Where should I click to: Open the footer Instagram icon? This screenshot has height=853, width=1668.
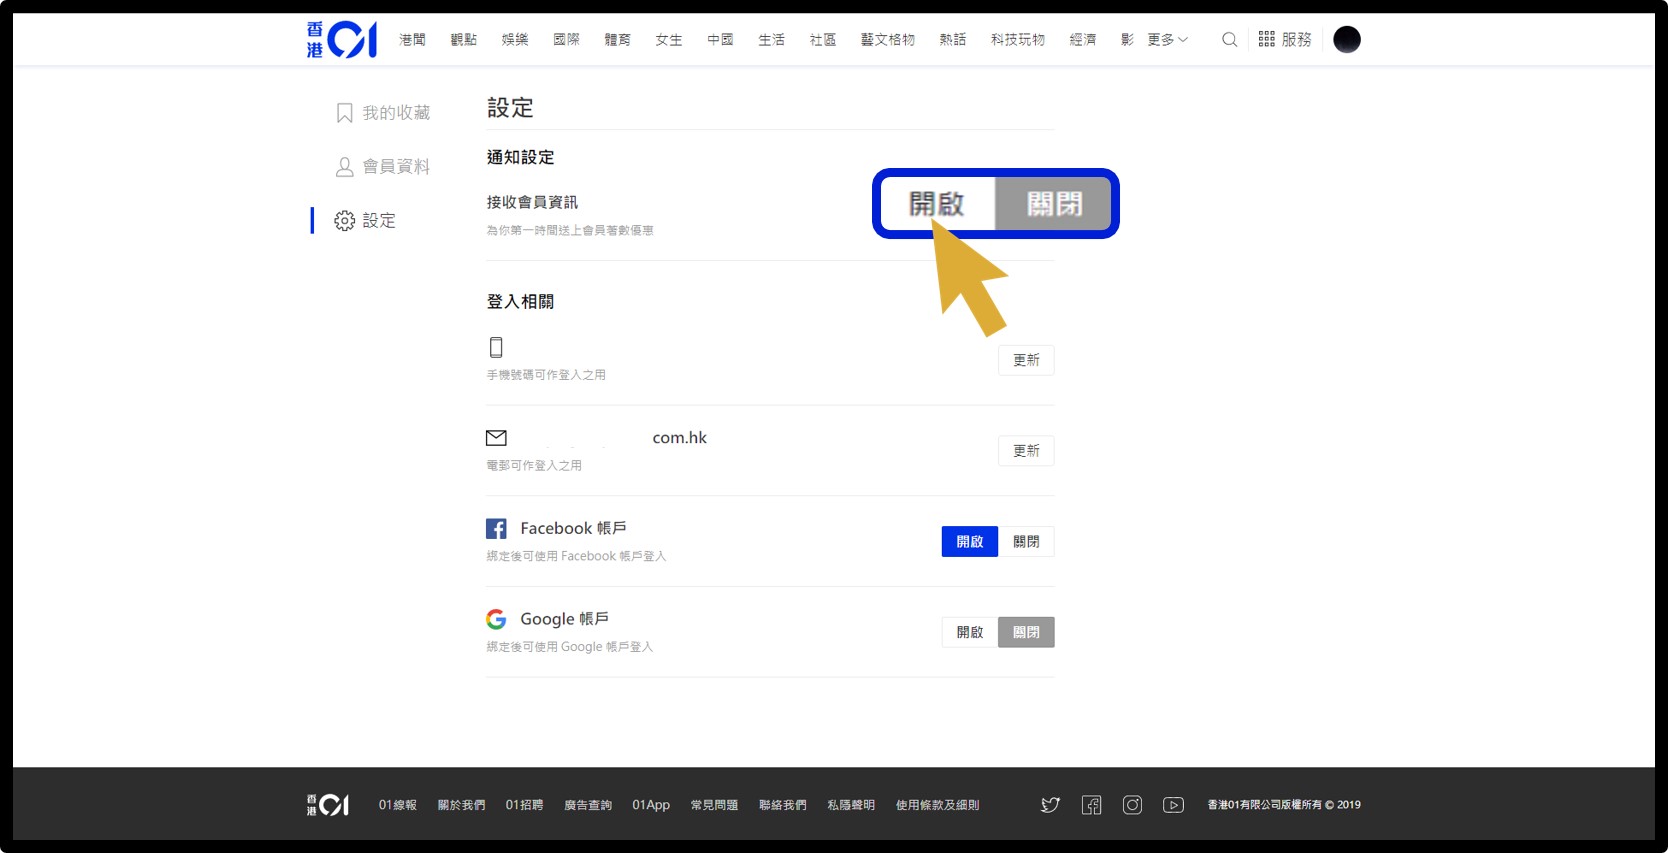1132,805
